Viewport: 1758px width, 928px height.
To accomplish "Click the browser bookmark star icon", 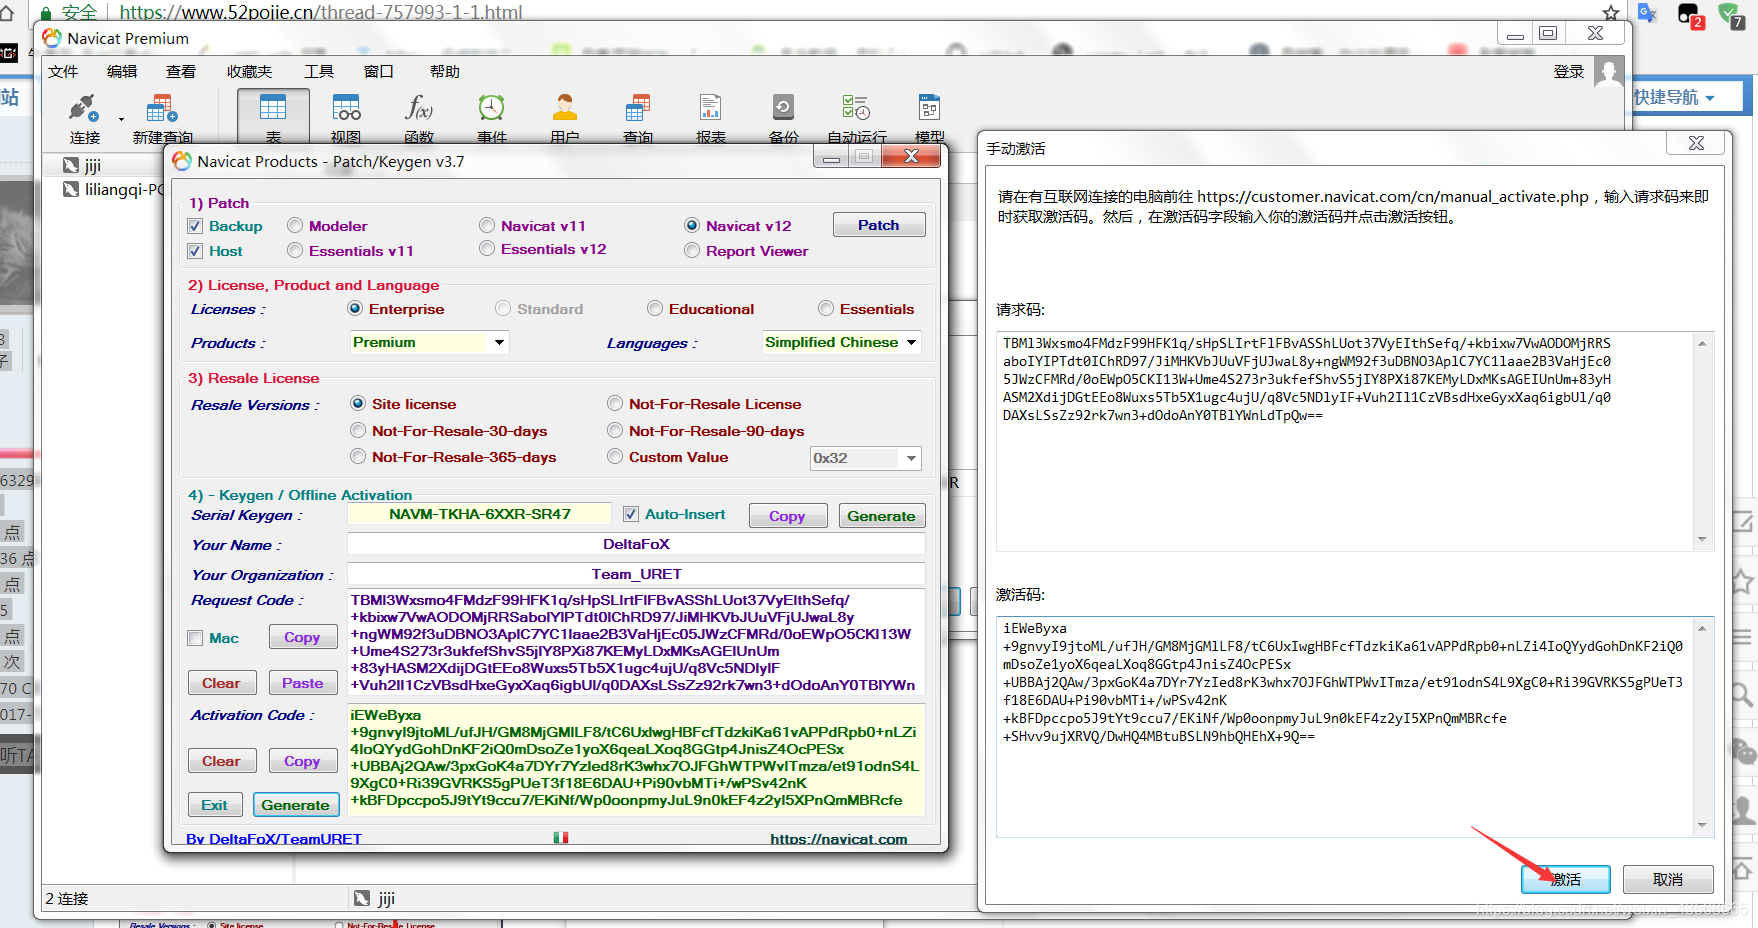I will [x=1611, y=12].
